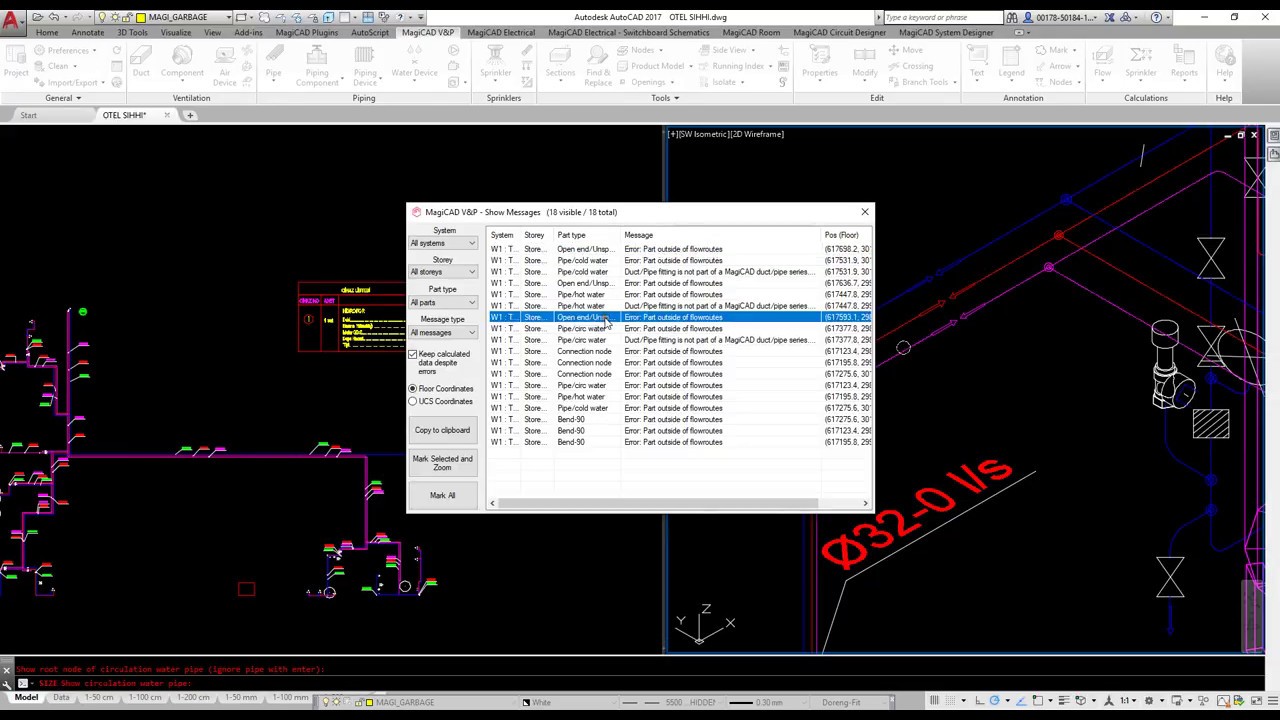1280x720 pixels.
Task: Select Floor Coordinates radio button
Action: (412, 388)
